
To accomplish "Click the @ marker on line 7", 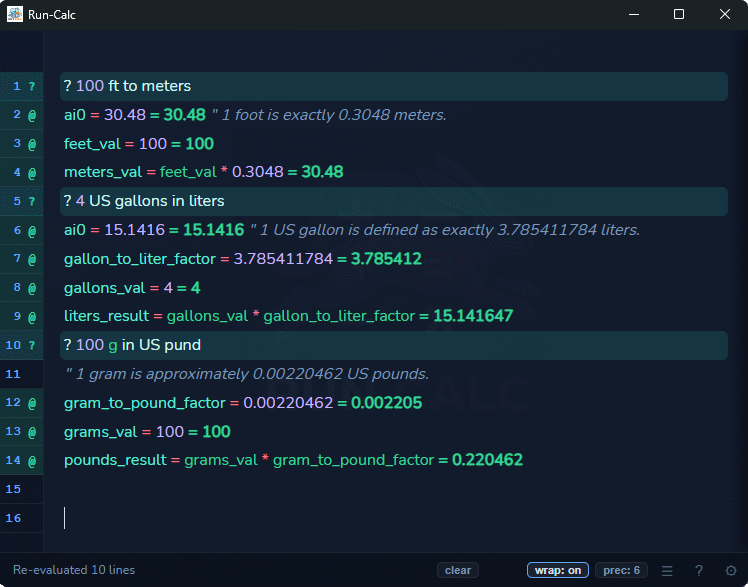I will coord(32,259).
